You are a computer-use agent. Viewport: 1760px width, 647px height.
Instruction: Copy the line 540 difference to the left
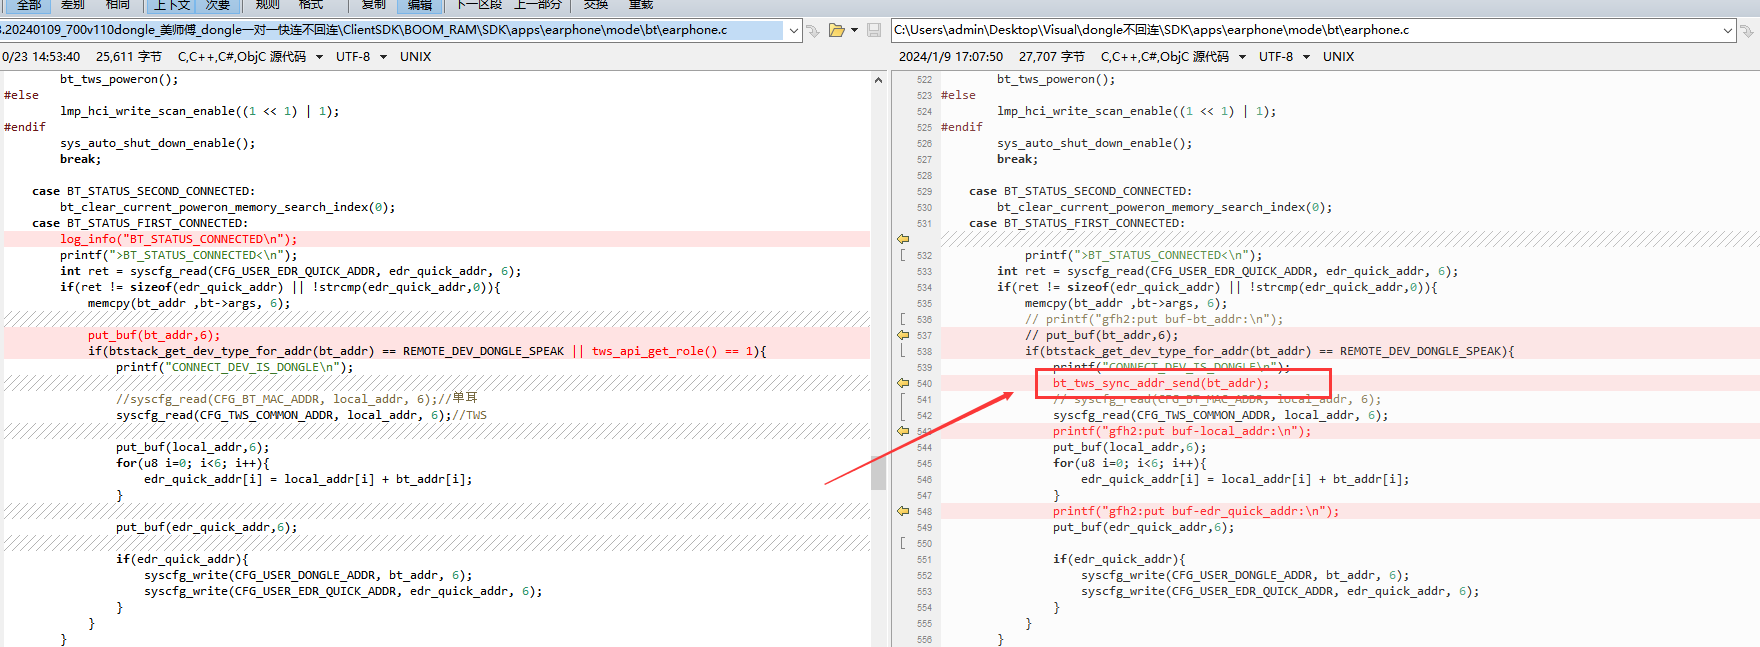[902, 383]
